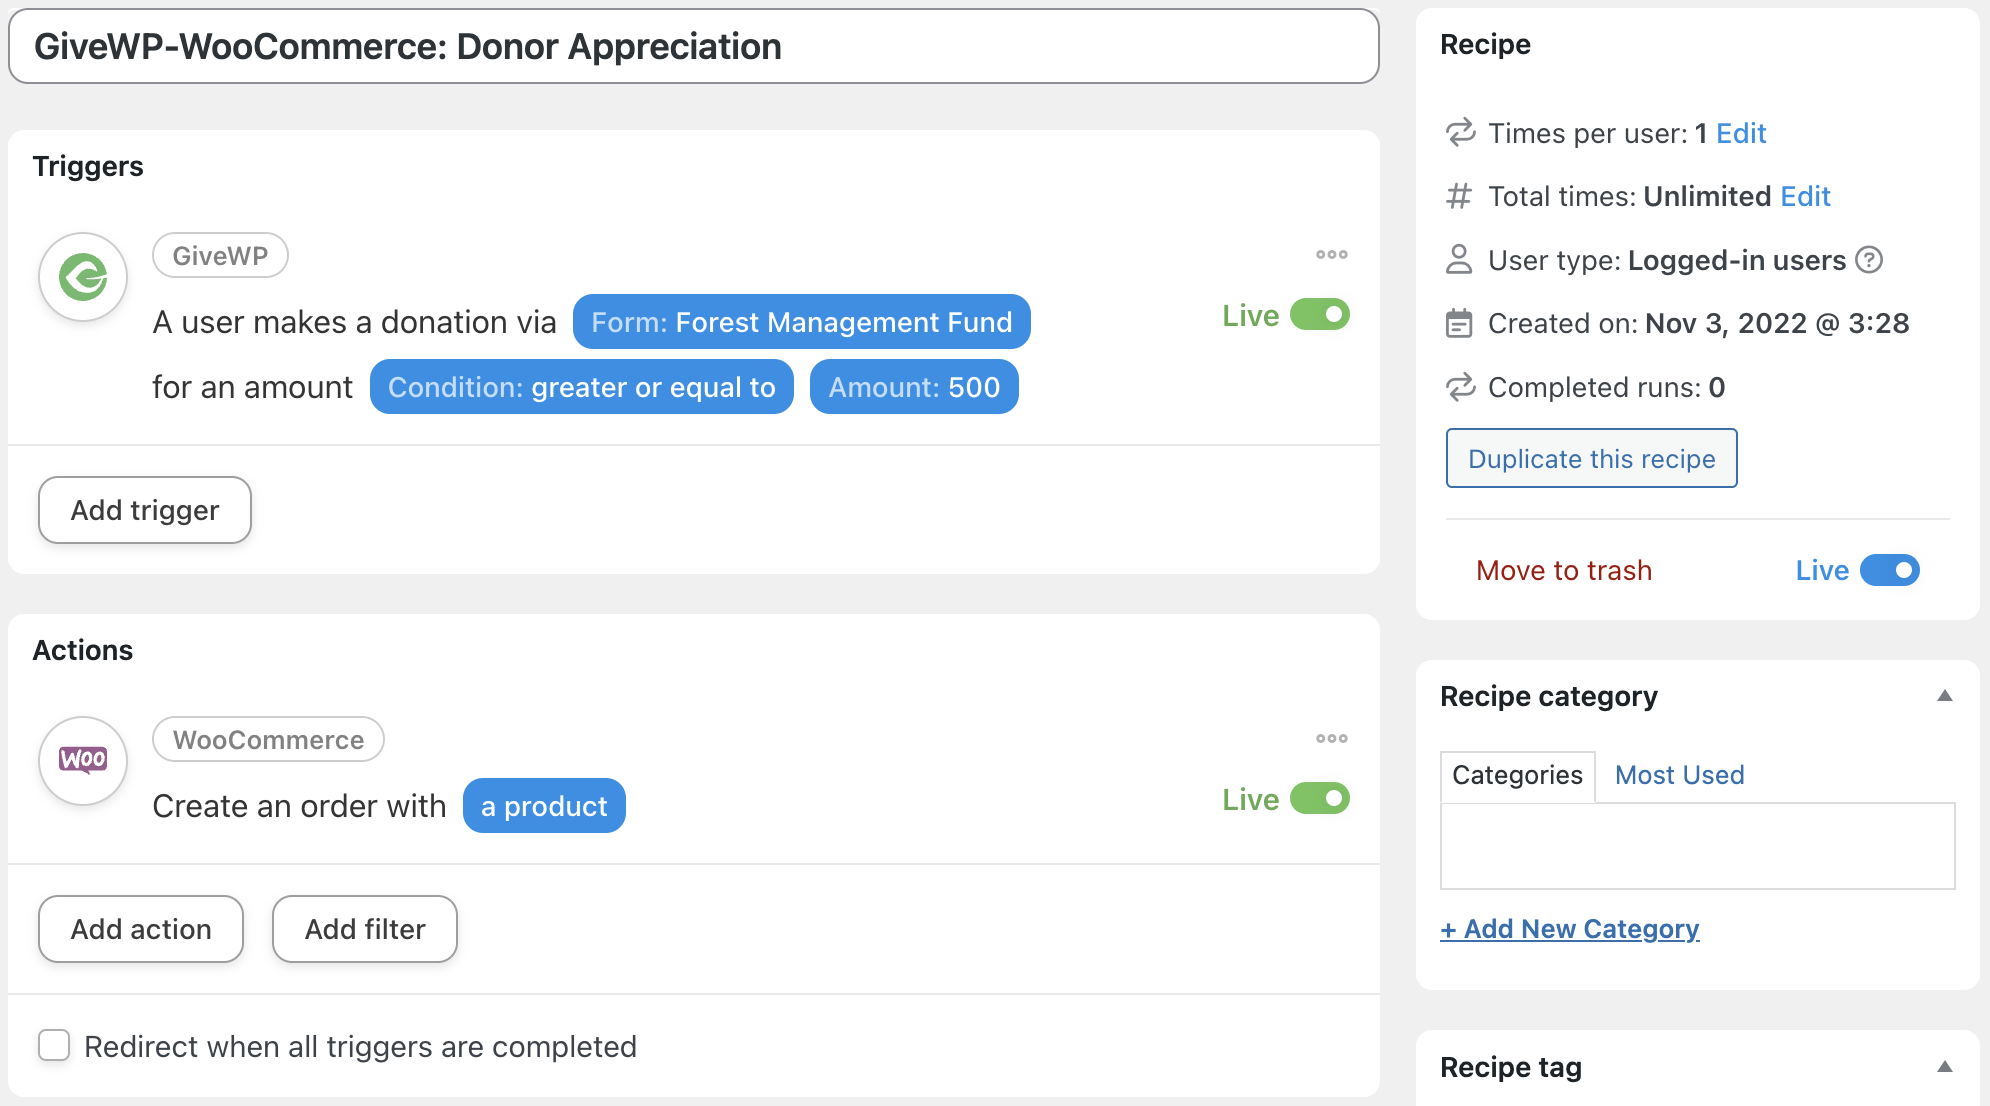Screen dimensions: 1990x1106
Task: Click the User type person icon
Action: click(x=1460, y=260)
